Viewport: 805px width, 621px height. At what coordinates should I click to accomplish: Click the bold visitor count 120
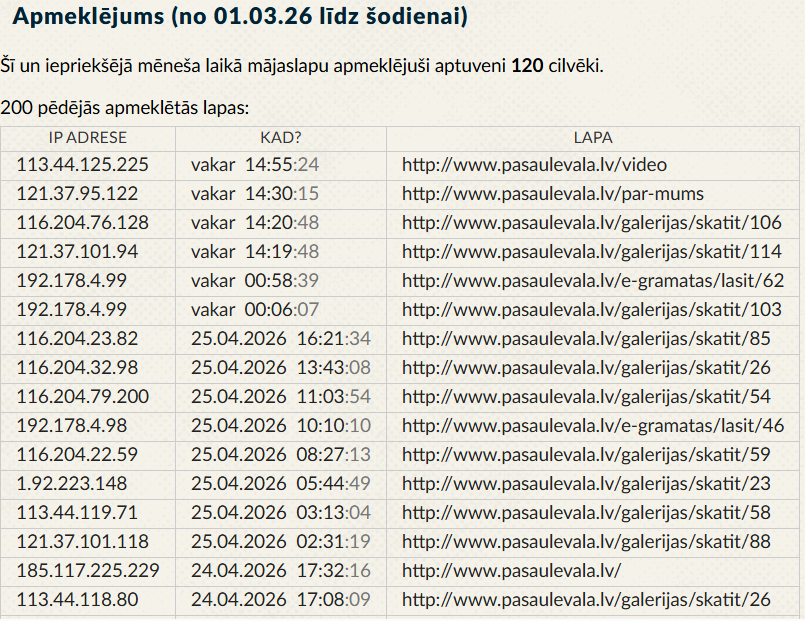527,66
